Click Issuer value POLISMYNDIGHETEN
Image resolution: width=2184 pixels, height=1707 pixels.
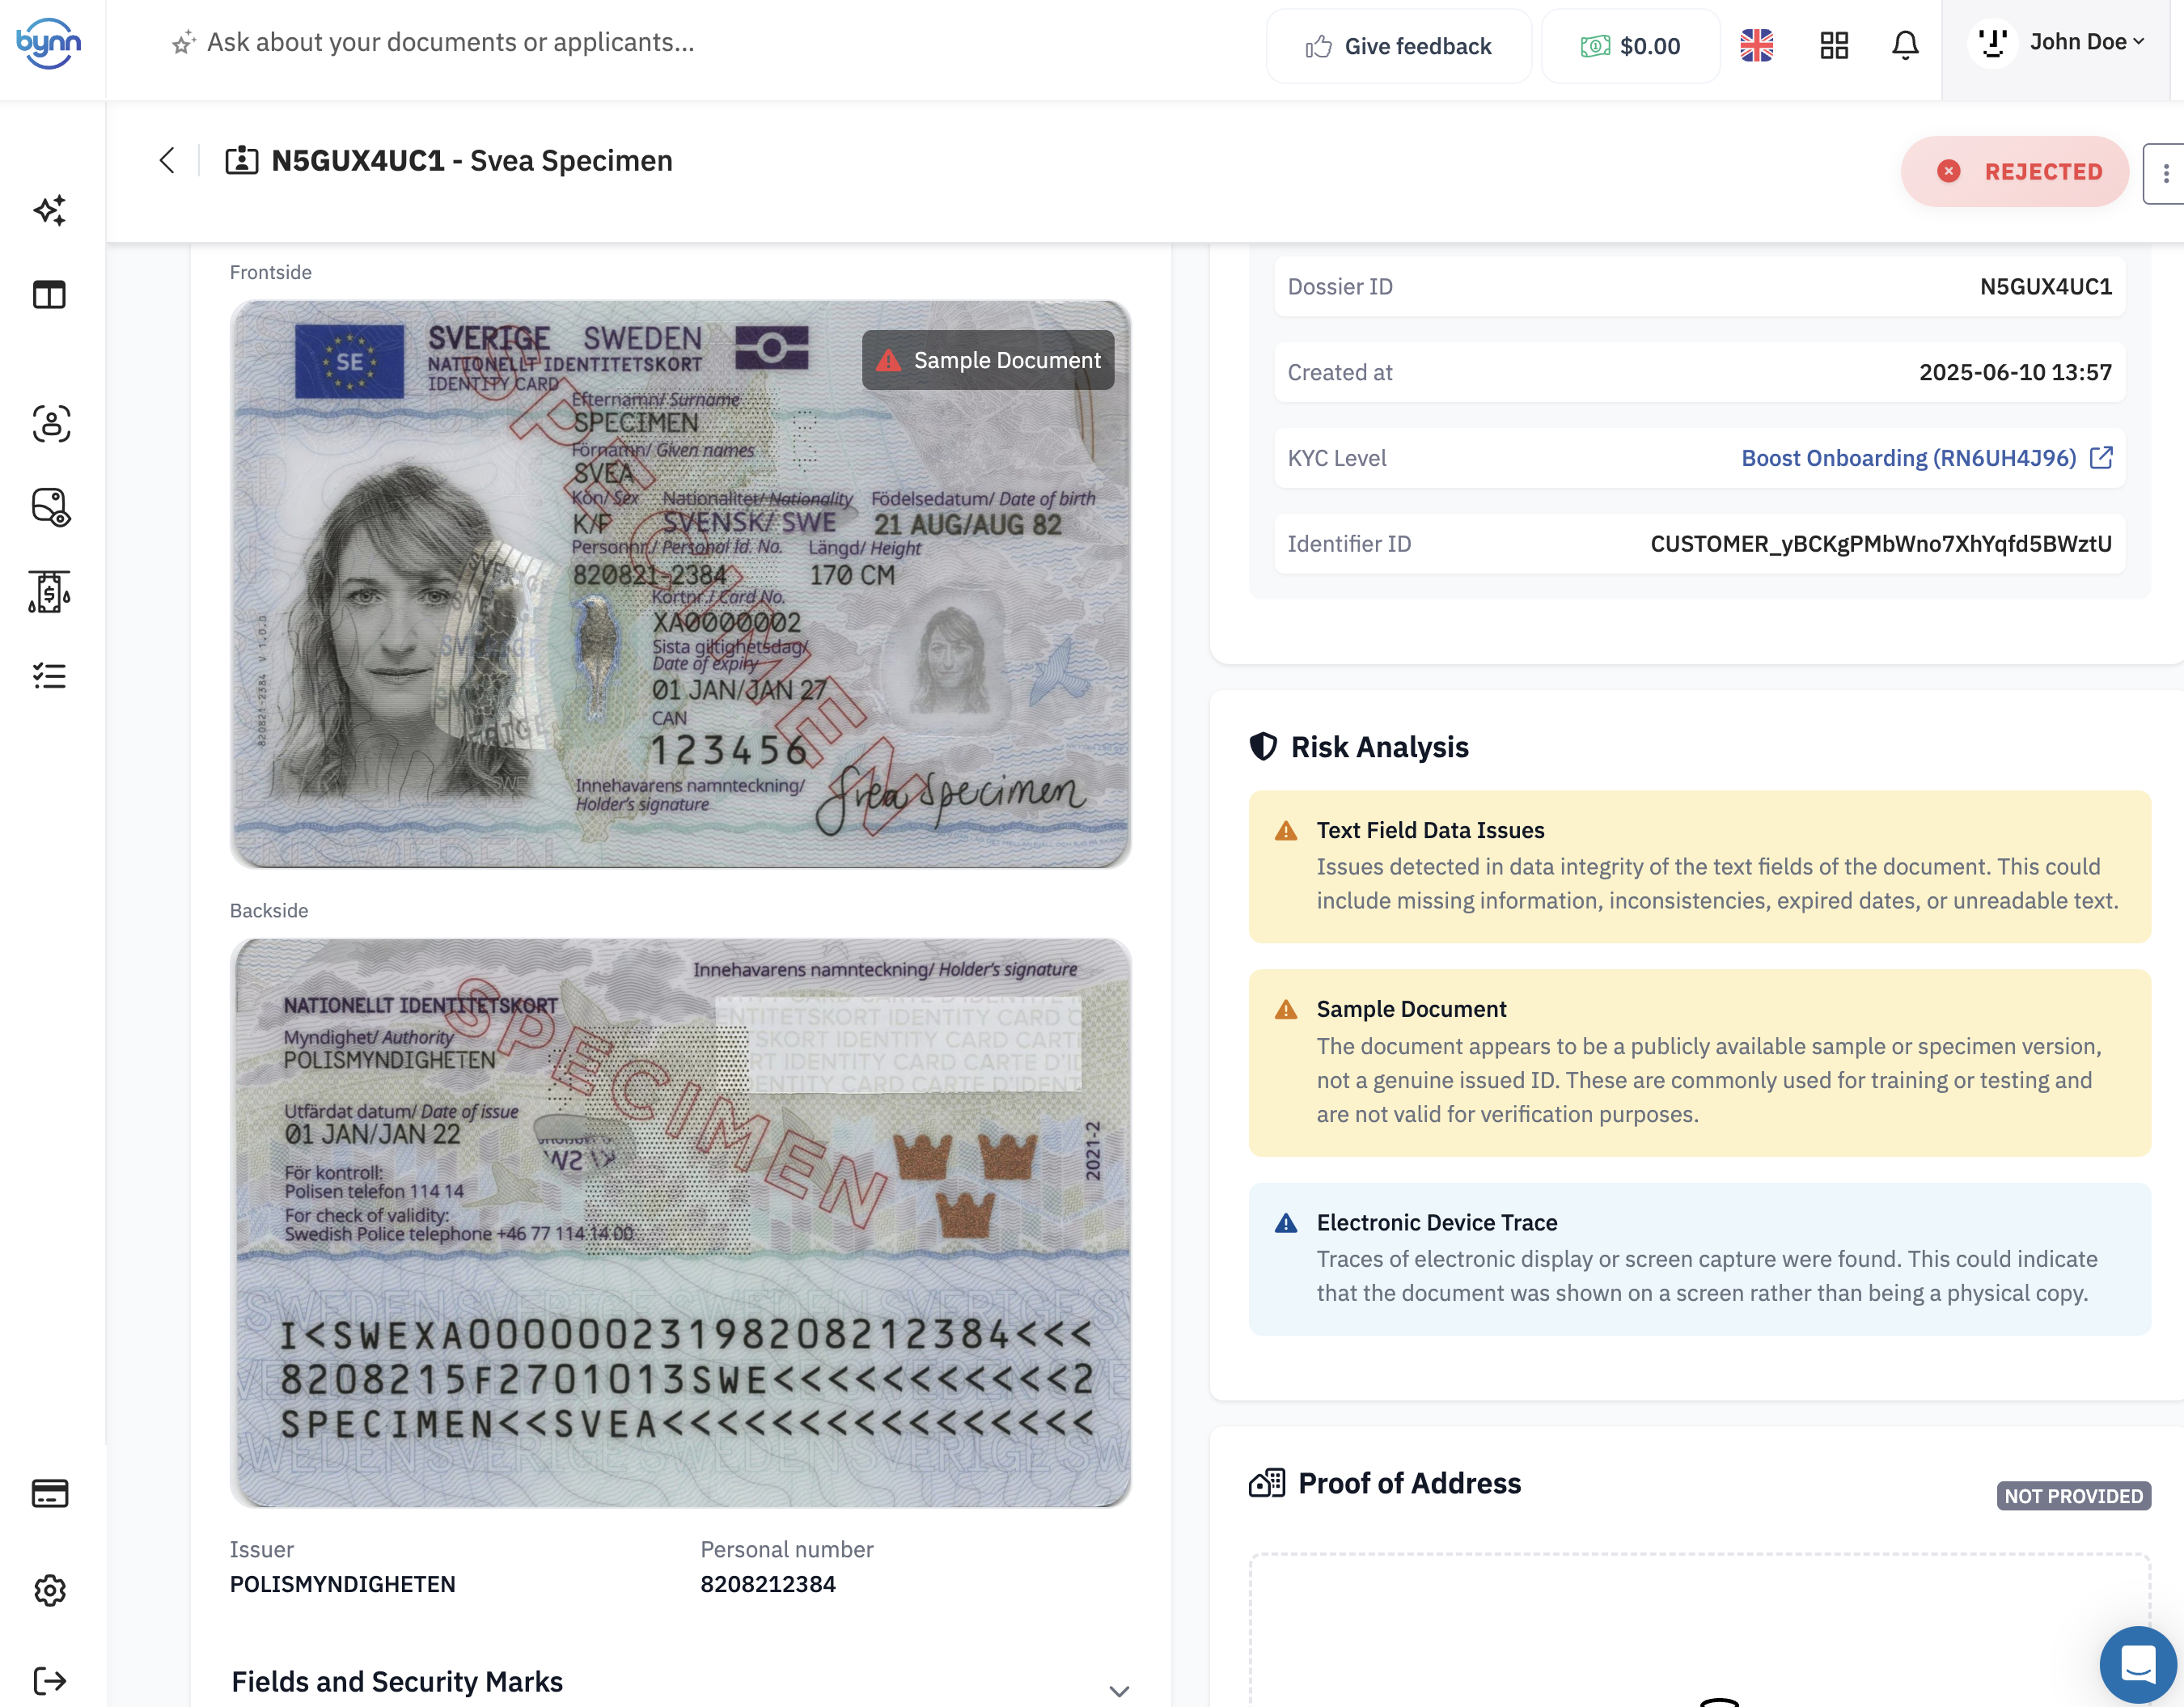343,1584
